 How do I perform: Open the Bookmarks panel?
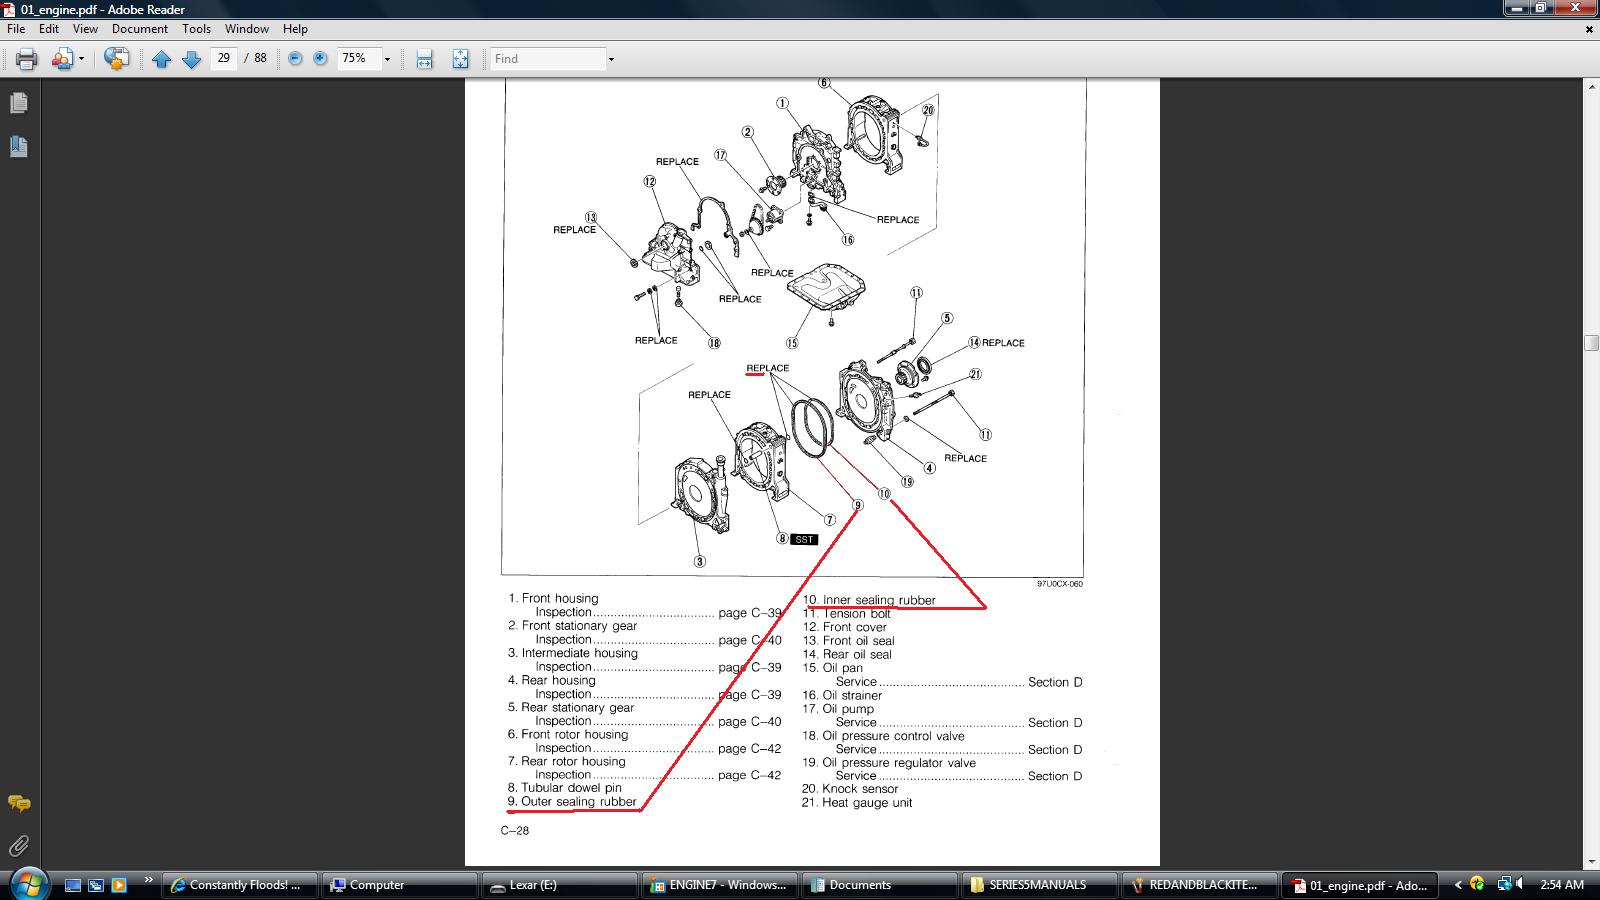18,147
